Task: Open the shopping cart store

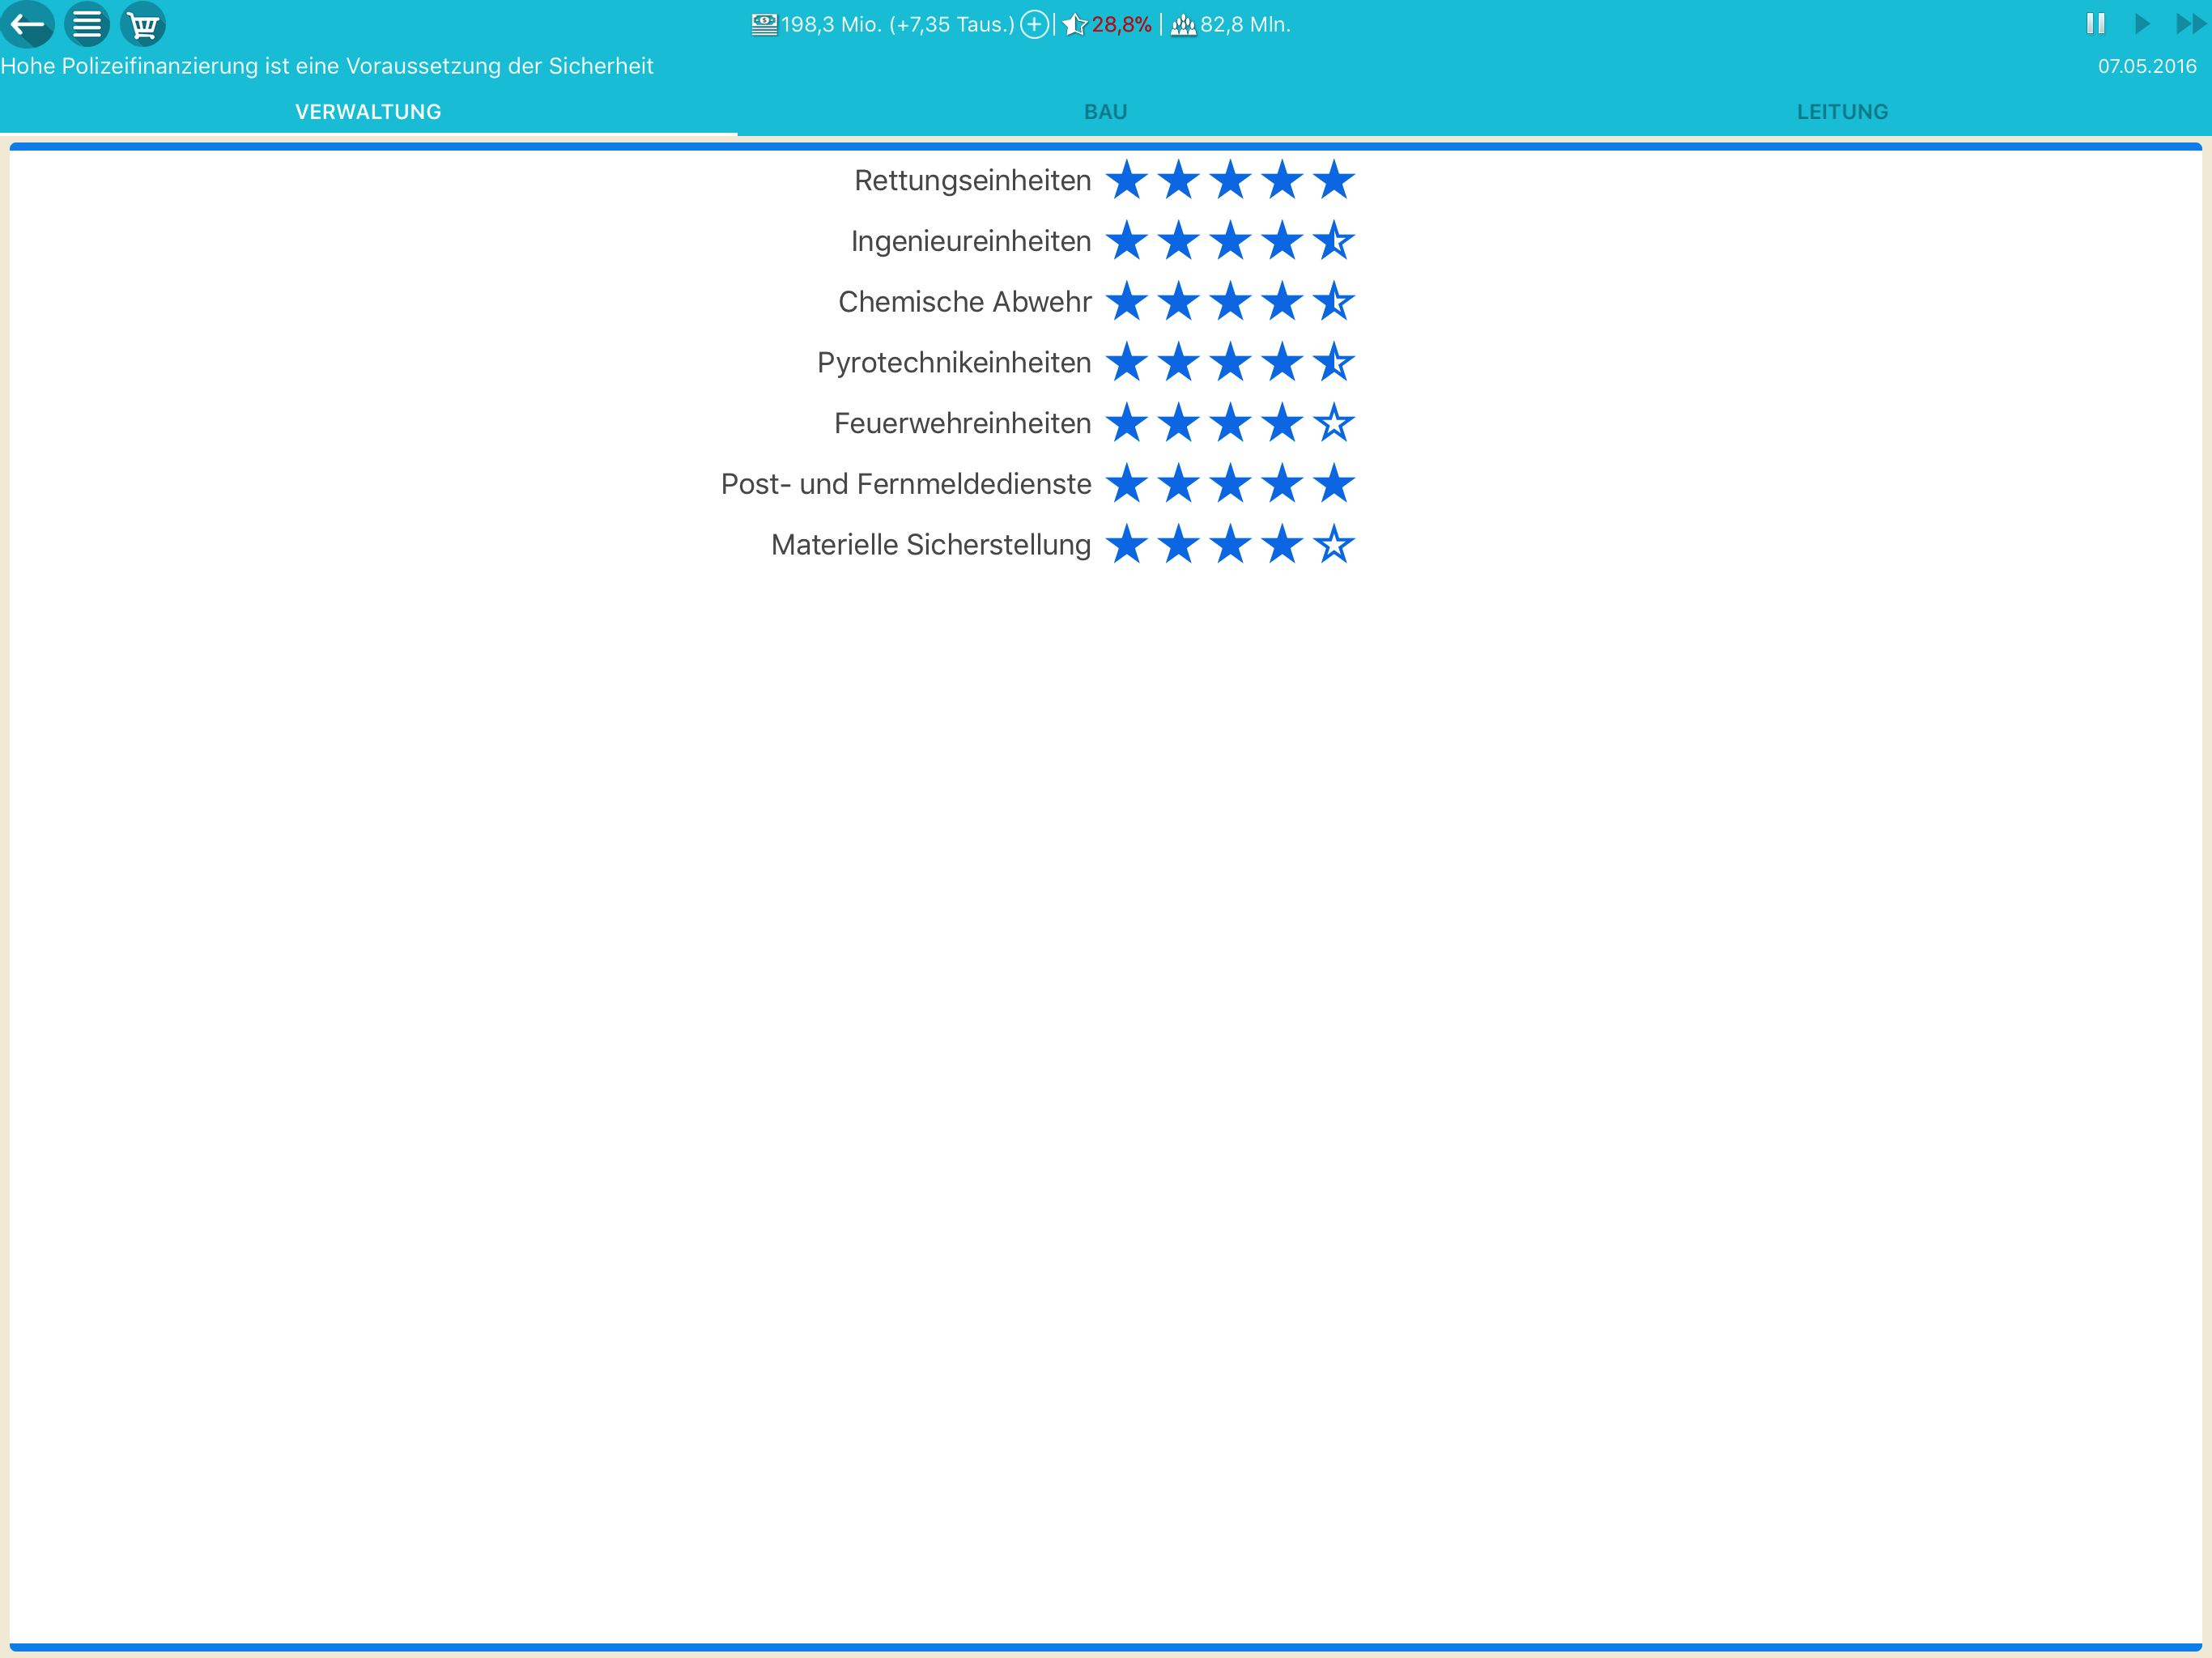Action: click(x=143, y=24)
